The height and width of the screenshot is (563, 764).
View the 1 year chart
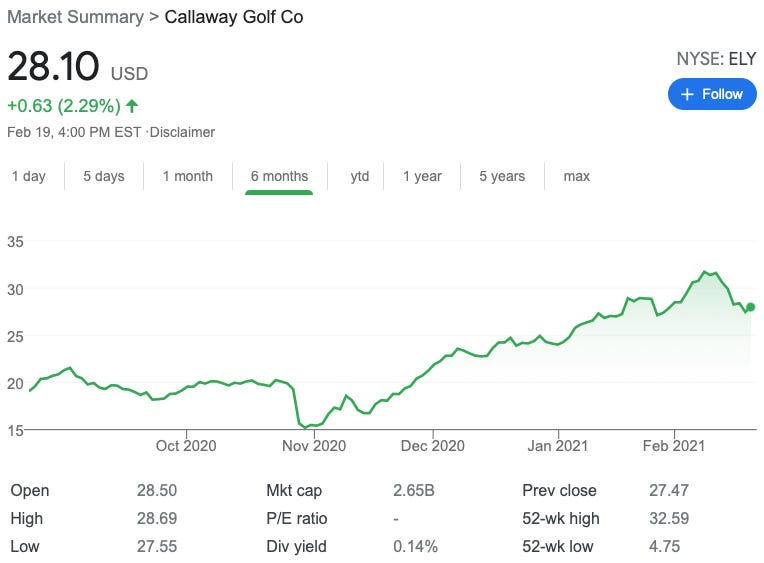422,176
